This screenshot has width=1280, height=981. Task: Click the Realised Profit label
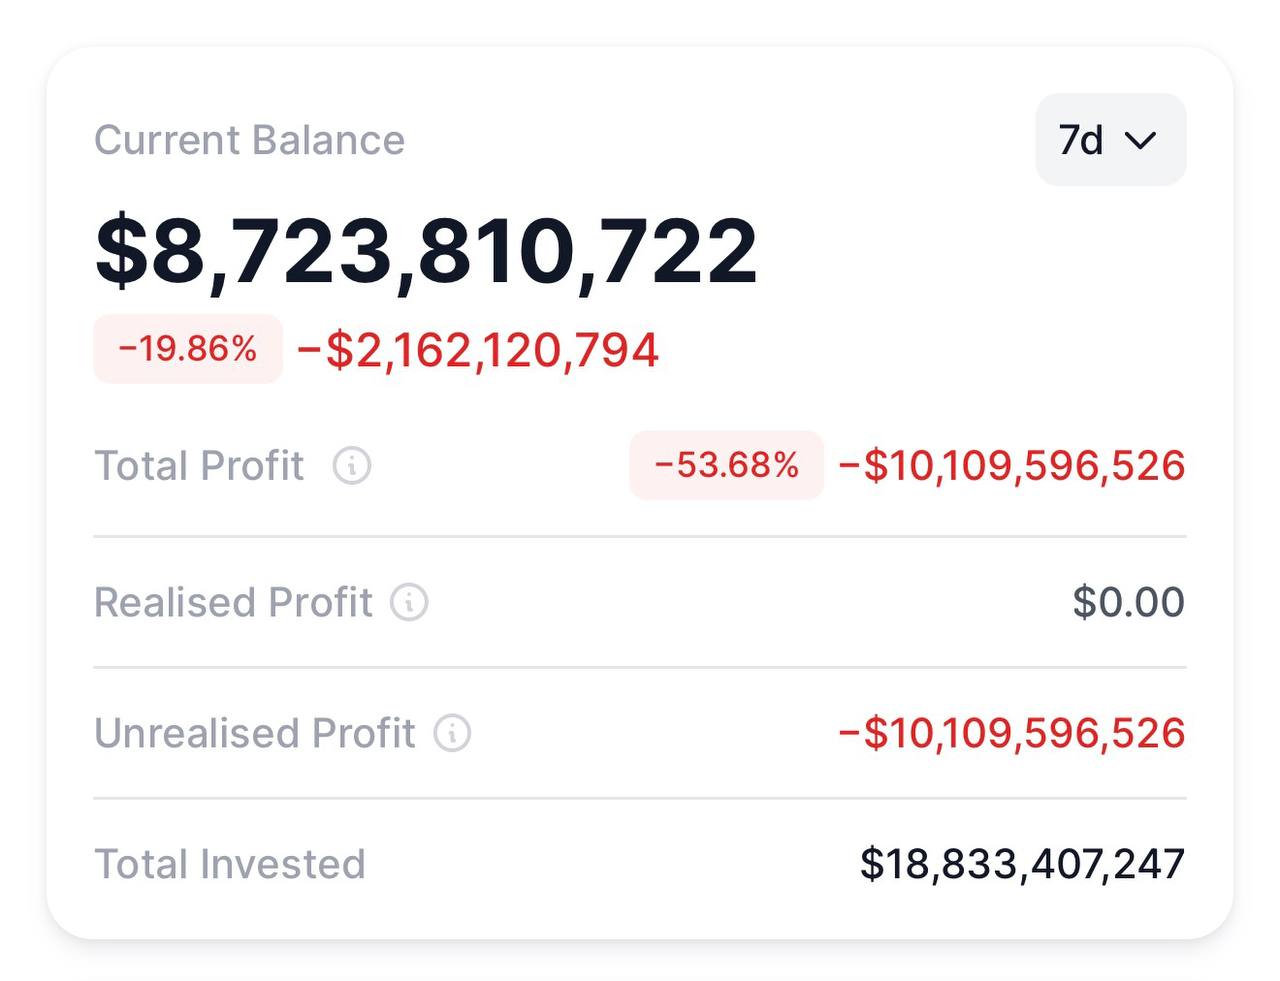[233, 602]
